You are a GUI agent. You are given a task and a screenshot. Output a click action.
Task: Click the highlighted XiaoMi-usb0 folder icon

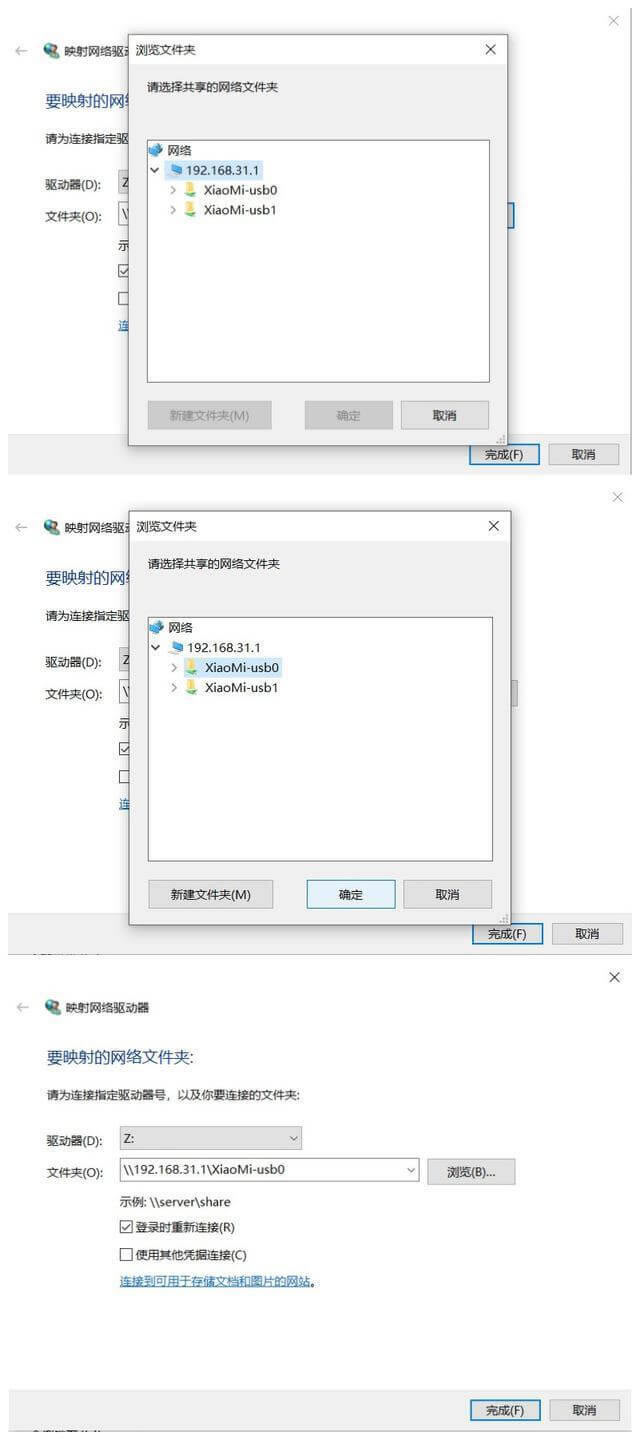click(x=191, y=667)
